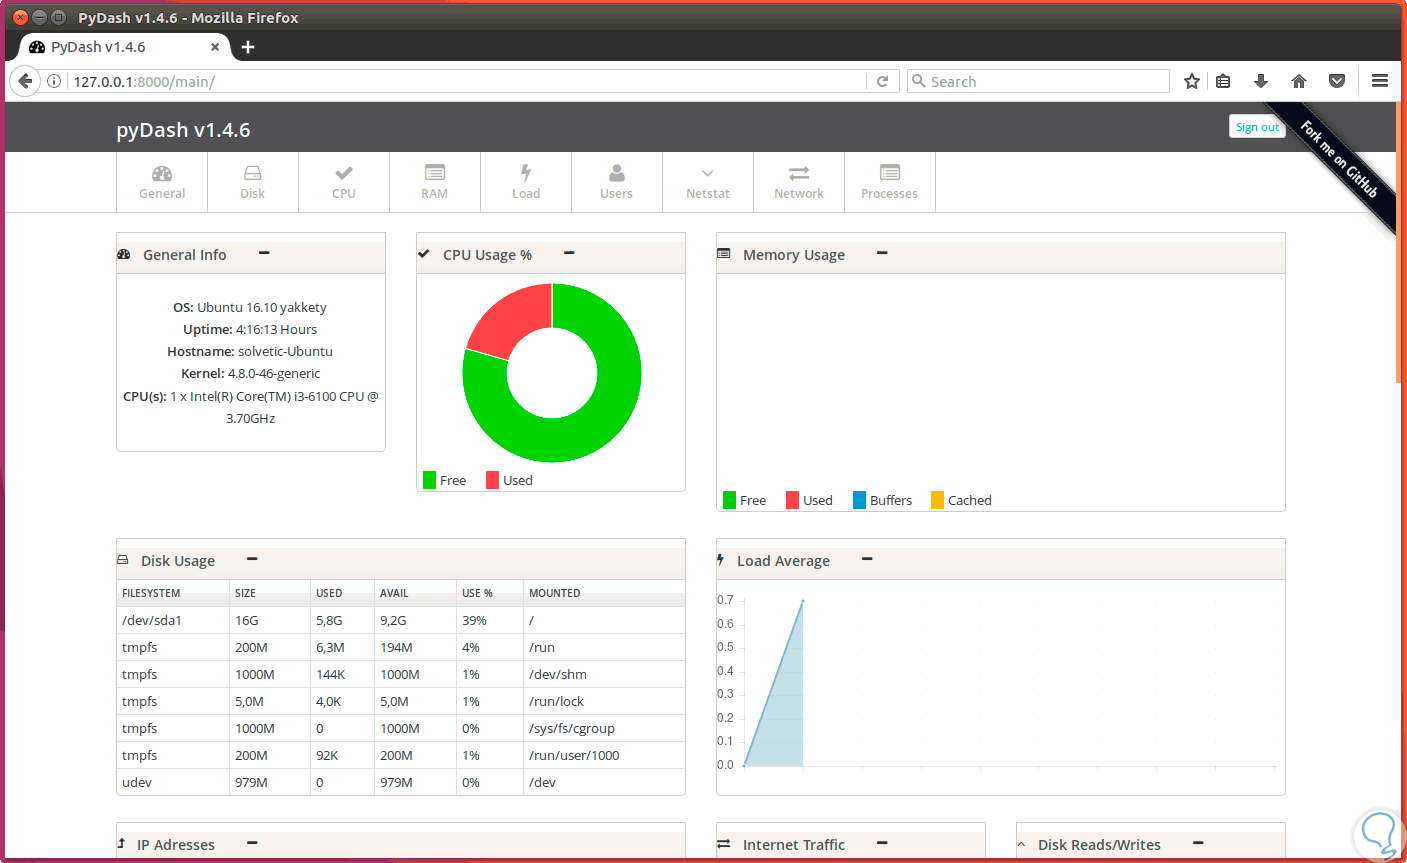The height and width of the screenshot is (863, 1407).
Task: Click the Sign out button
Action: pos(1256,126)
